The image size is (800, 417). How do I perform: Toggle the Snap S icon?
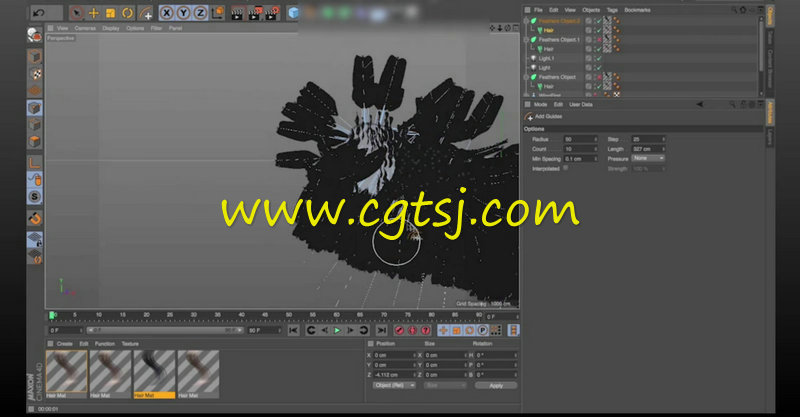(x=35, y=197)
